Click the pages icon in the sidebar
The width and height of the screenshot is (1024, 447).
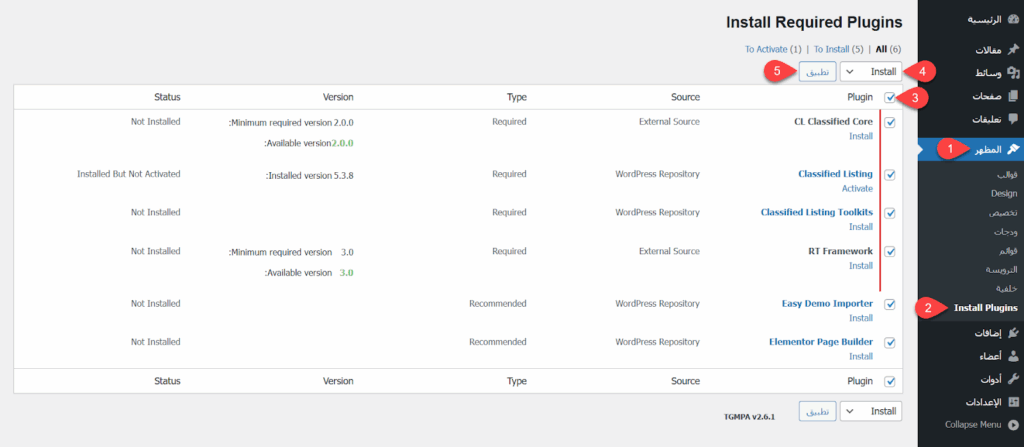[x=1013, y=97]
